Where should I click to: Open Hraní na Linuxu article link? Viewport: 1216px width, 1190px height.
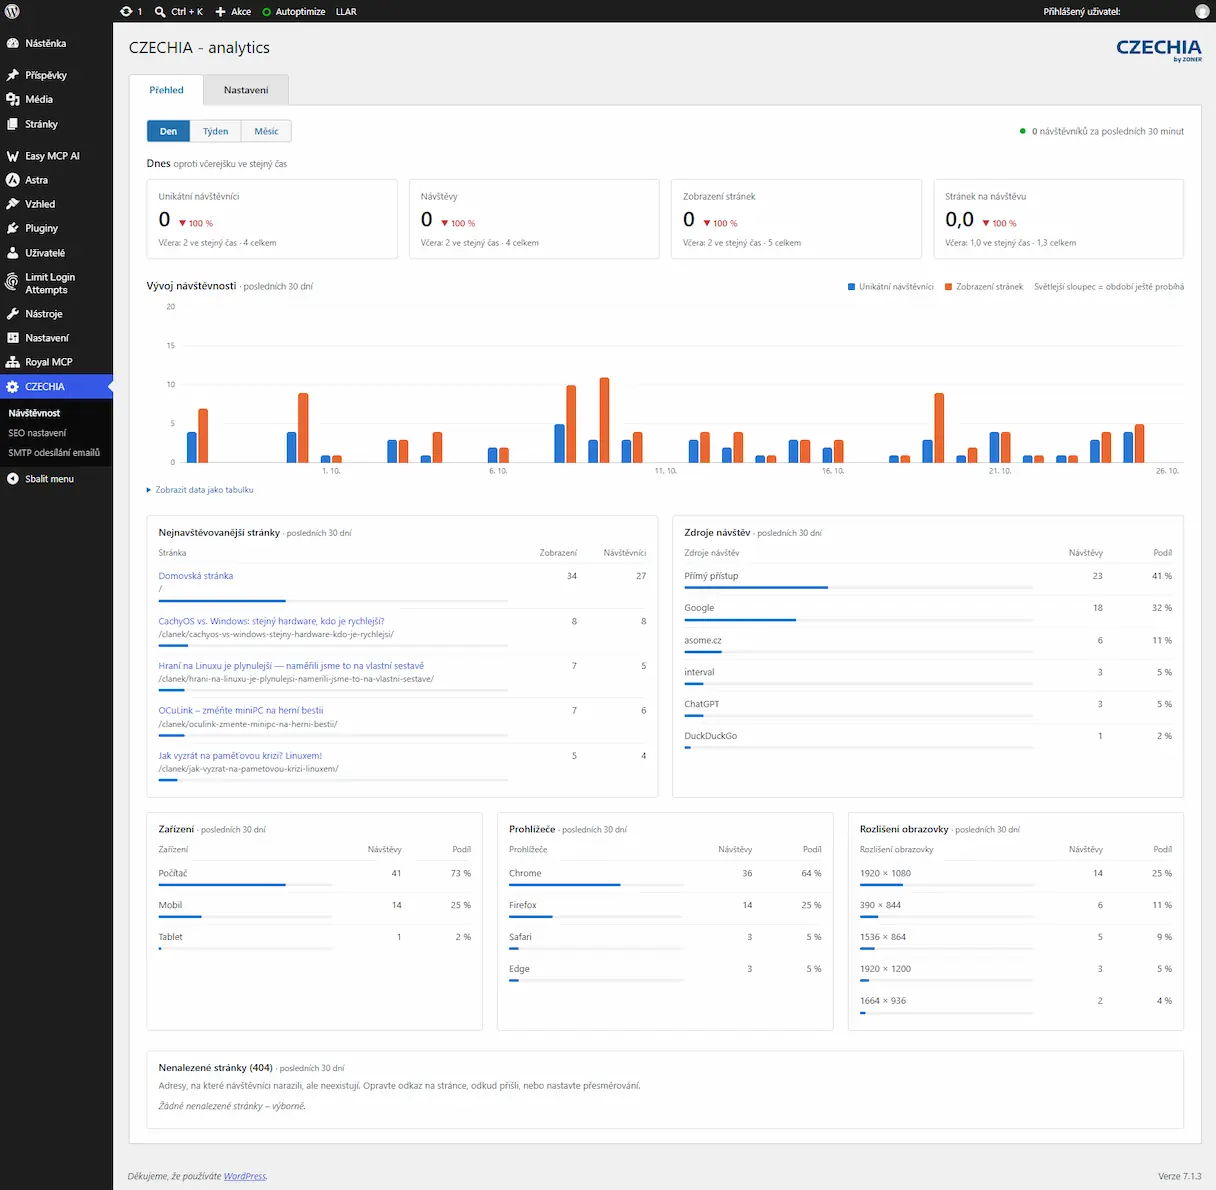pyautogui.click(x=291, y=666)
